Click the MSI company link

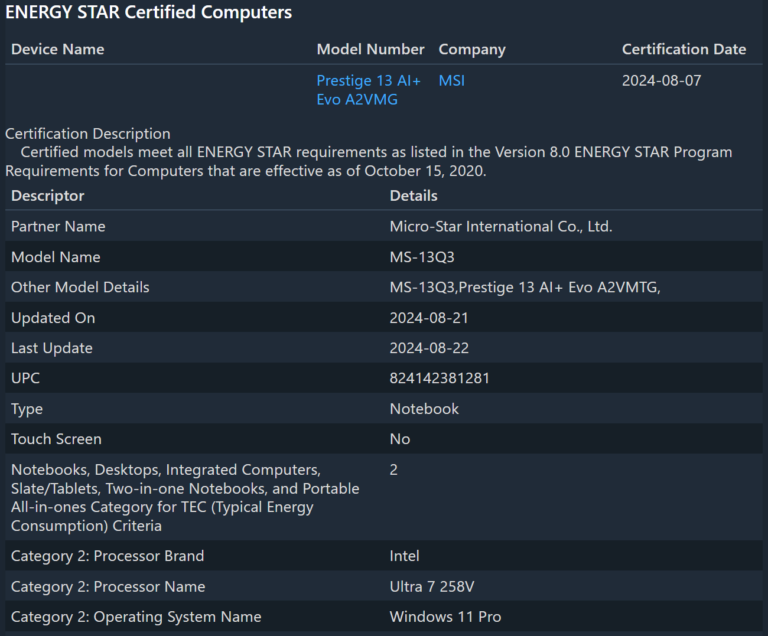[x=451, y=81]
